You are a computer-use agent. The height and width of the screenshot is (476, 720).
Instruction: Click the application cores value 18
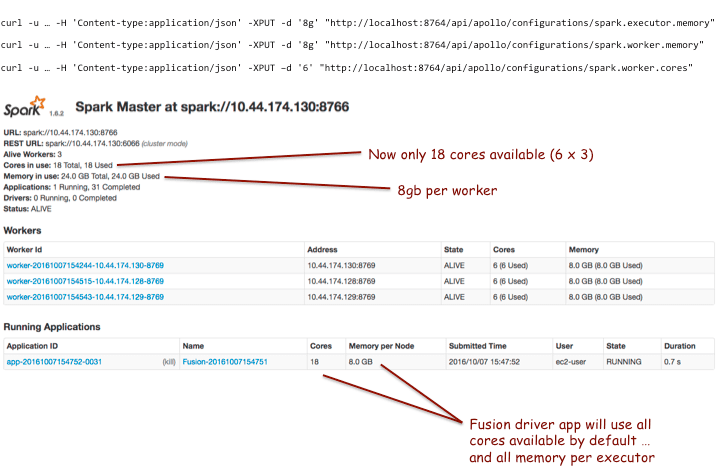pos(315,362)
